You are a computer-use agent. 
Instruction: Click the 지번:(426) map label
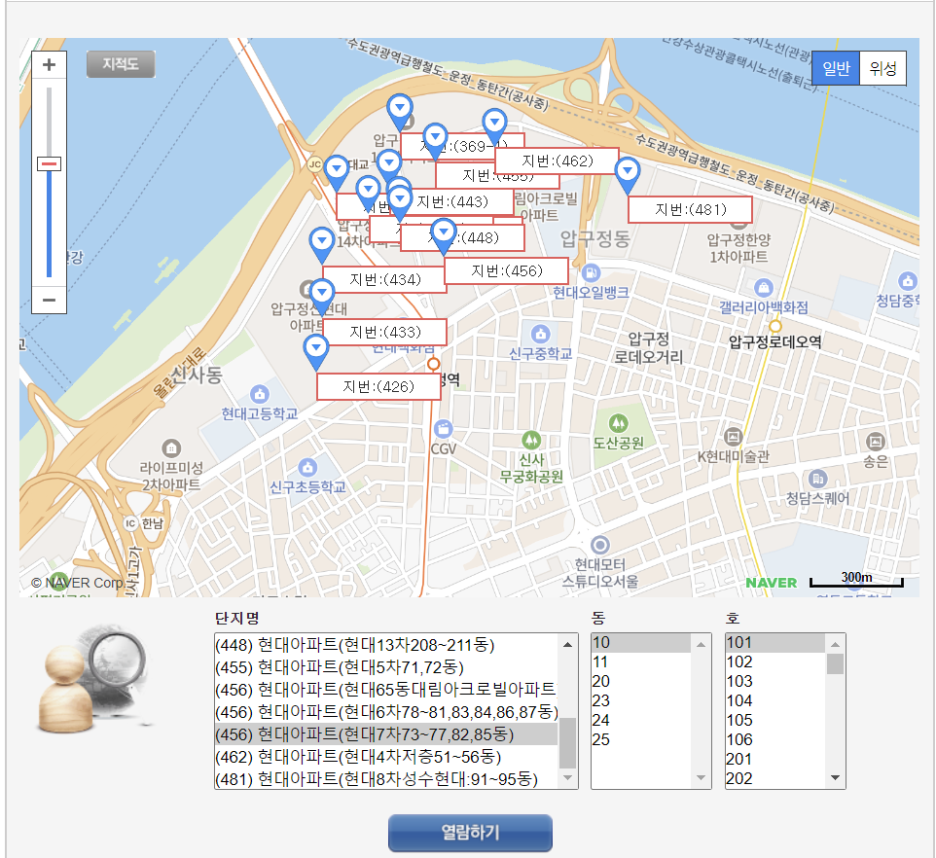point(378,386)
